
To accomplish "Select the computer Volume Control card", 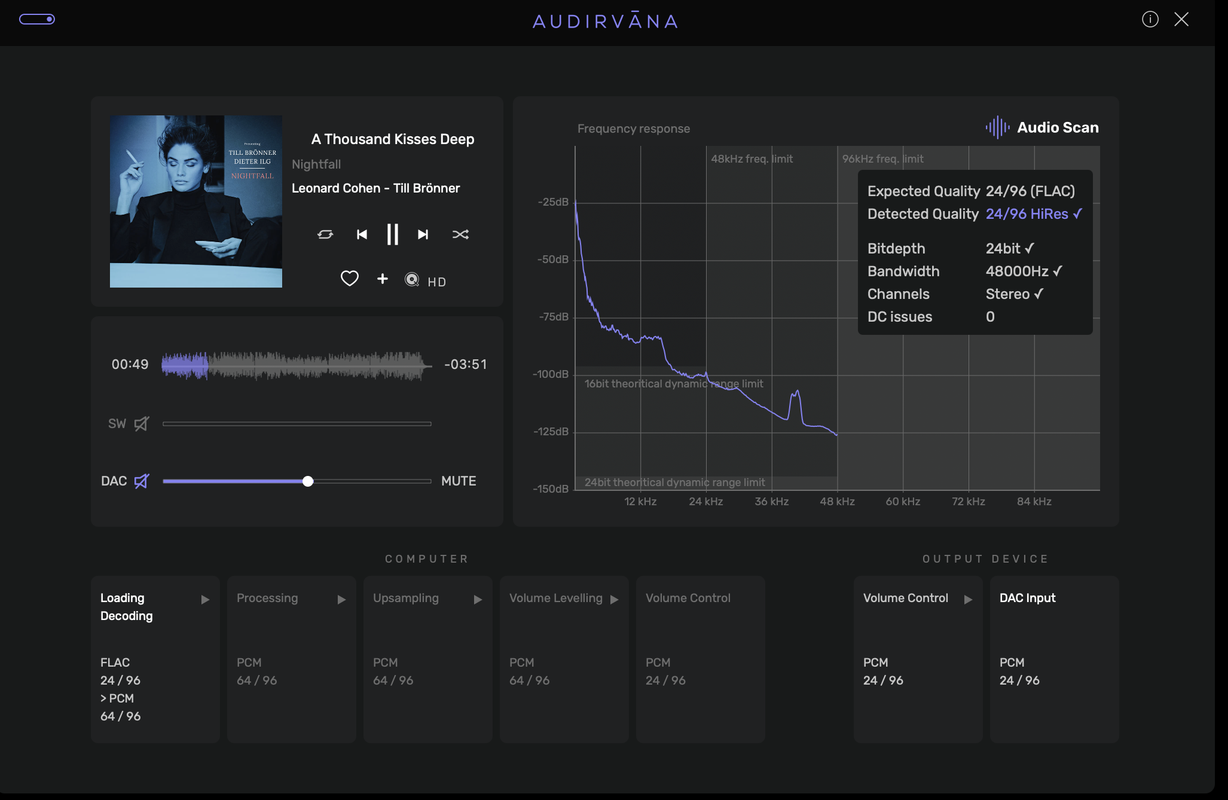I will pos(701,659).
